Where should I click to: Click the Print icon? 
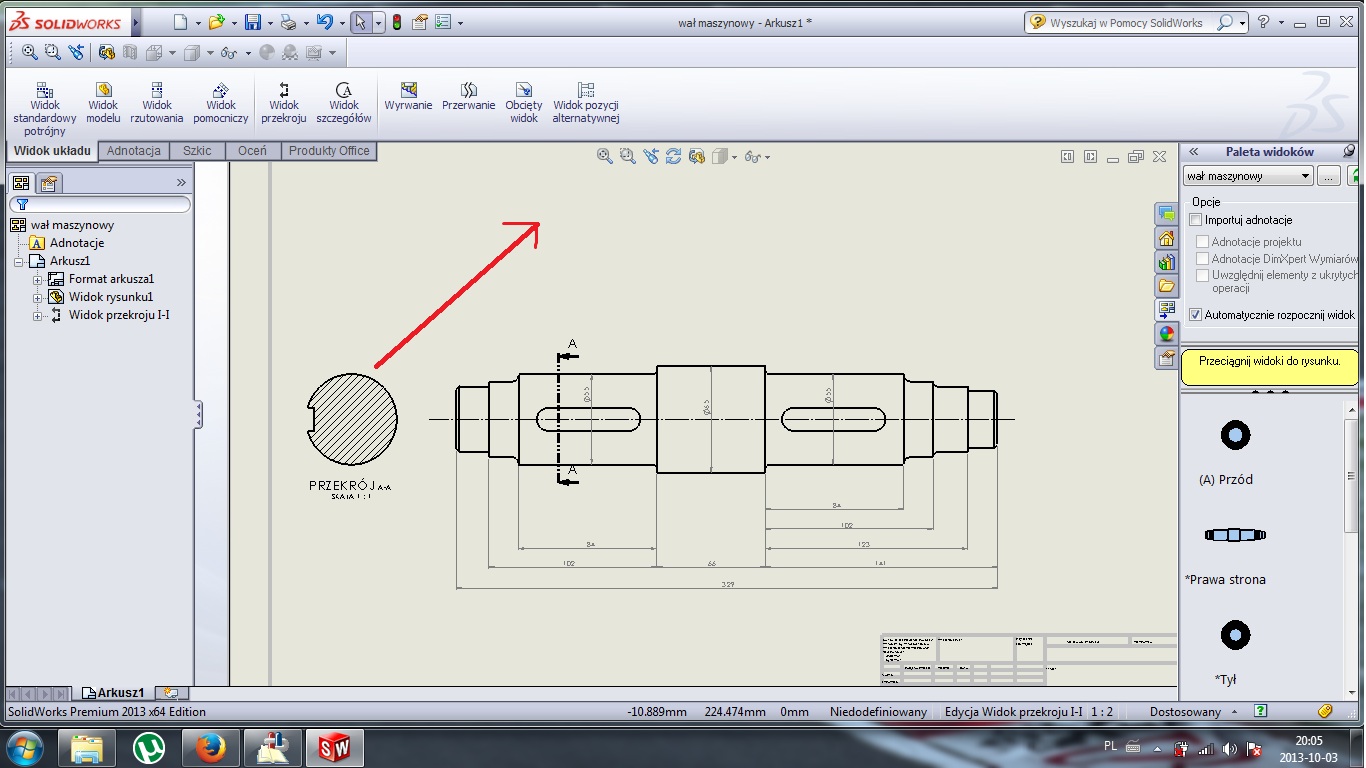coord(288,22)
